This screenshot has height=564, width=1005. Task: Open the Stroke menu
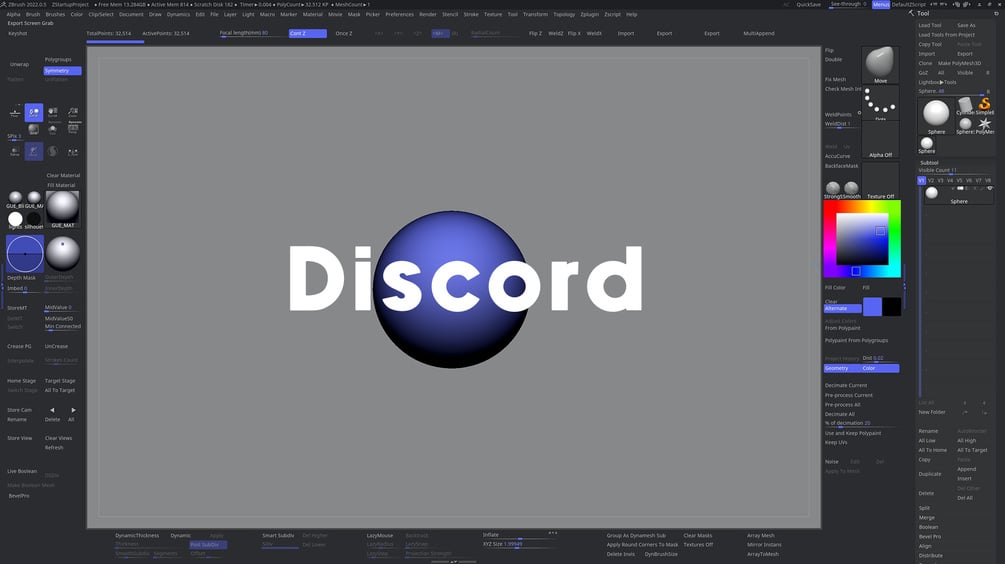coord(471,14)
